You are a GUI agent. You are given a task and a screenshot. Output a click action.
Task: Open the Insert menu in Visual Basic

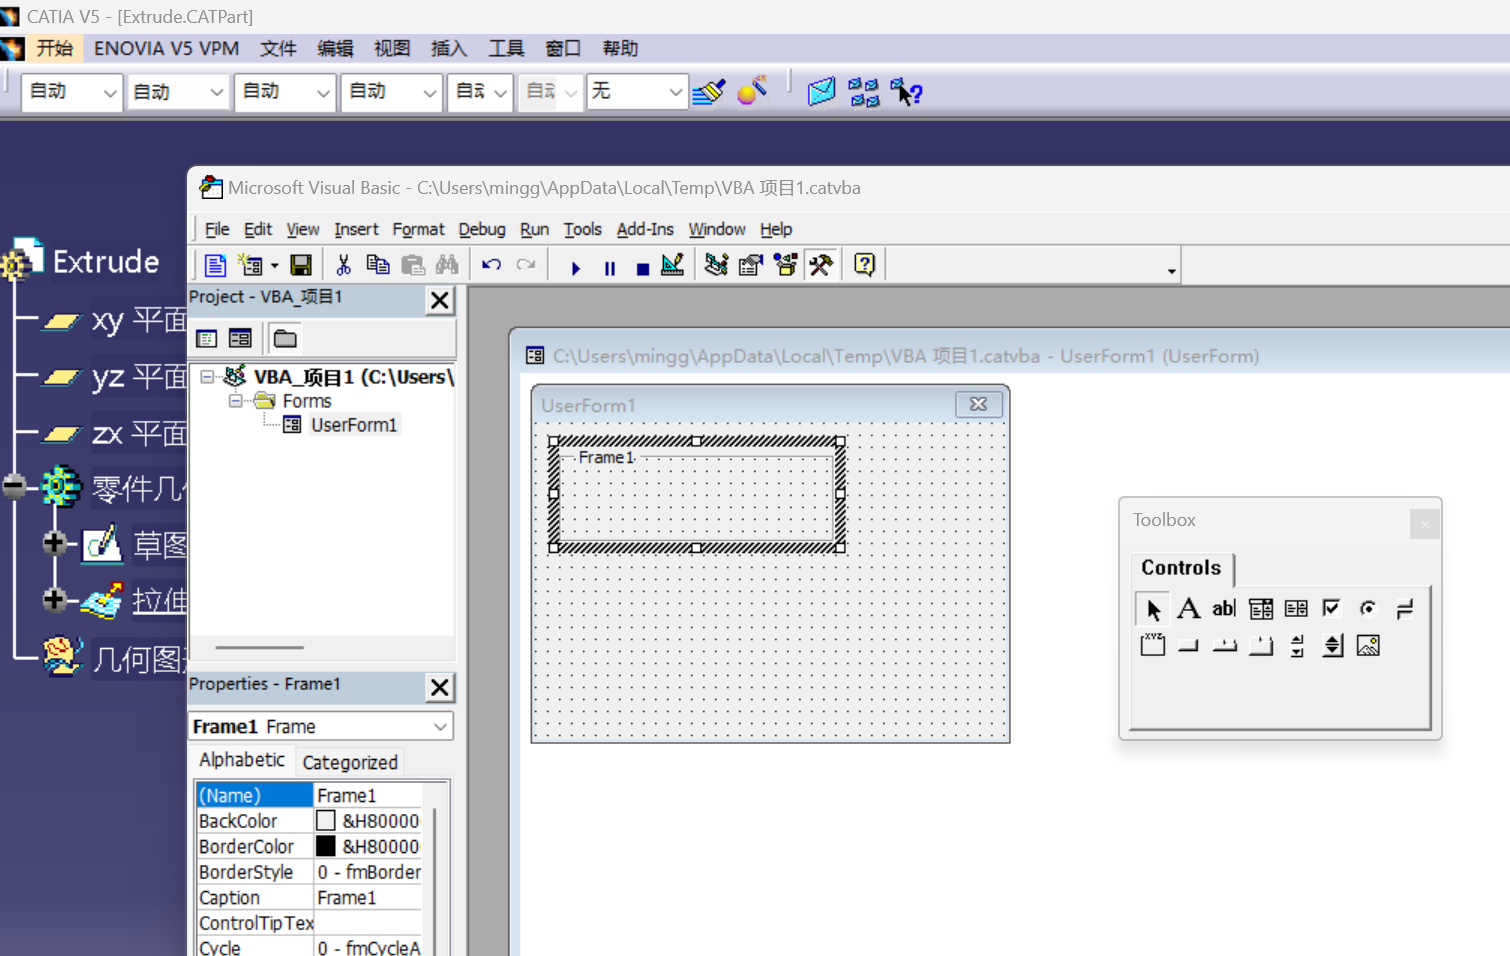(x=356, y=229)
